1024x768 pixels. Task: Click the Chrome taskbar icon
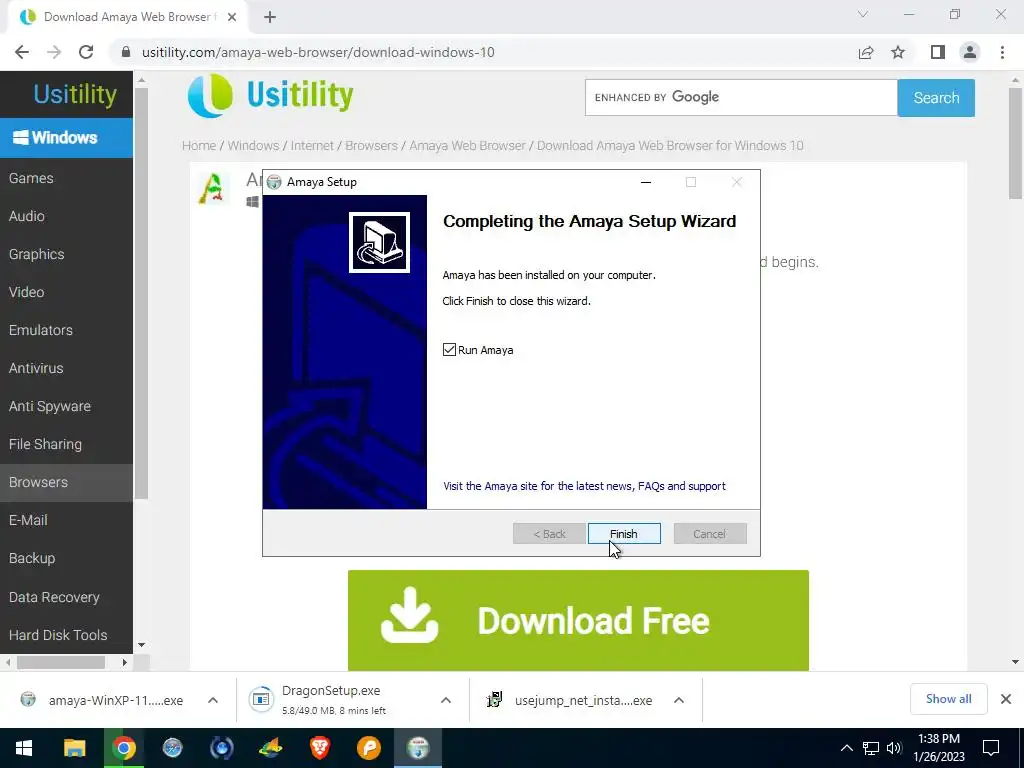tap(123, 748)
